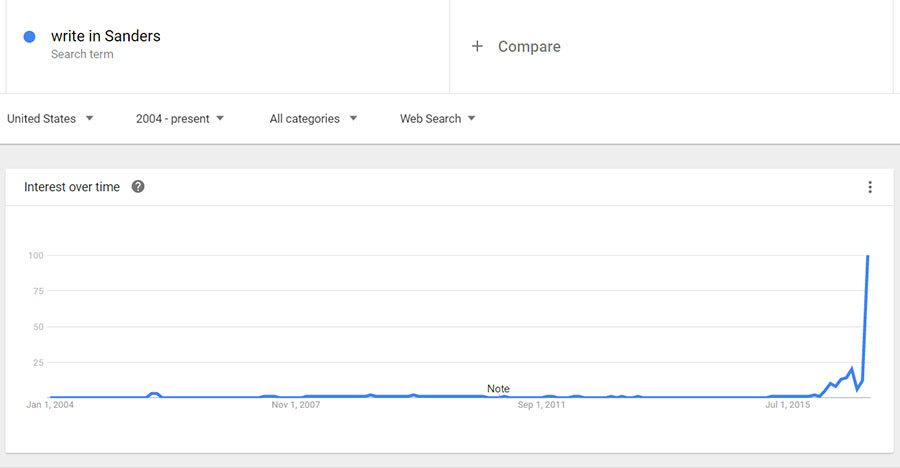Click the Sep 1, 2011 axis label
The width and height of the screenshot is (900, 468).
click(x=542, y=405)
